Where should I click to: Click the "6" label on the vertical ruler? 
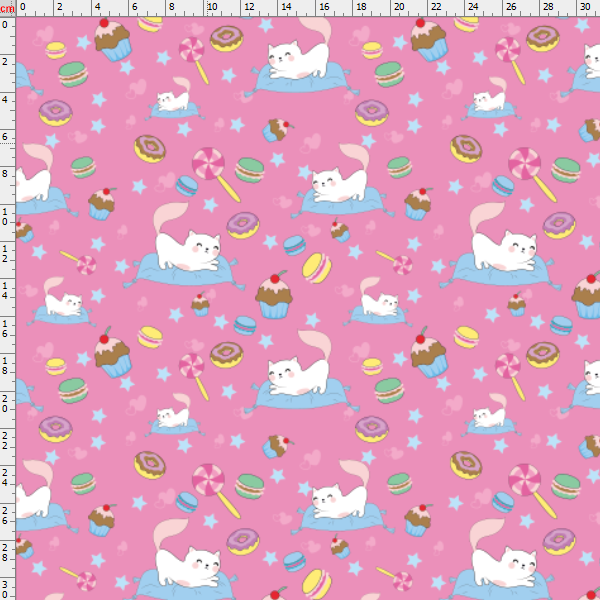coord(5,137)
